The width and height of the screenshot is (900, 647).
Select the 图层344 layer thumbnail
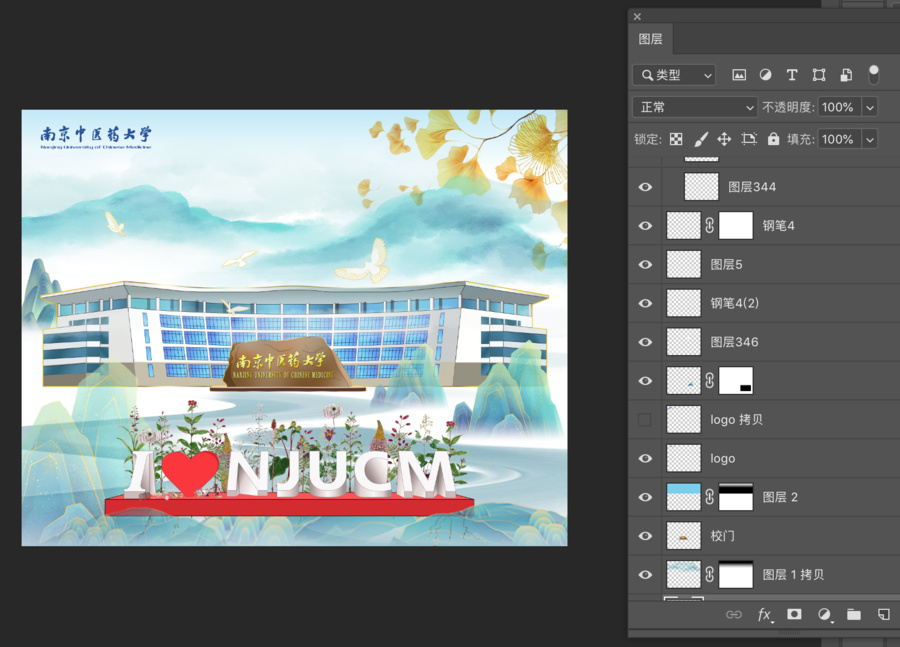tap(701, 187)
